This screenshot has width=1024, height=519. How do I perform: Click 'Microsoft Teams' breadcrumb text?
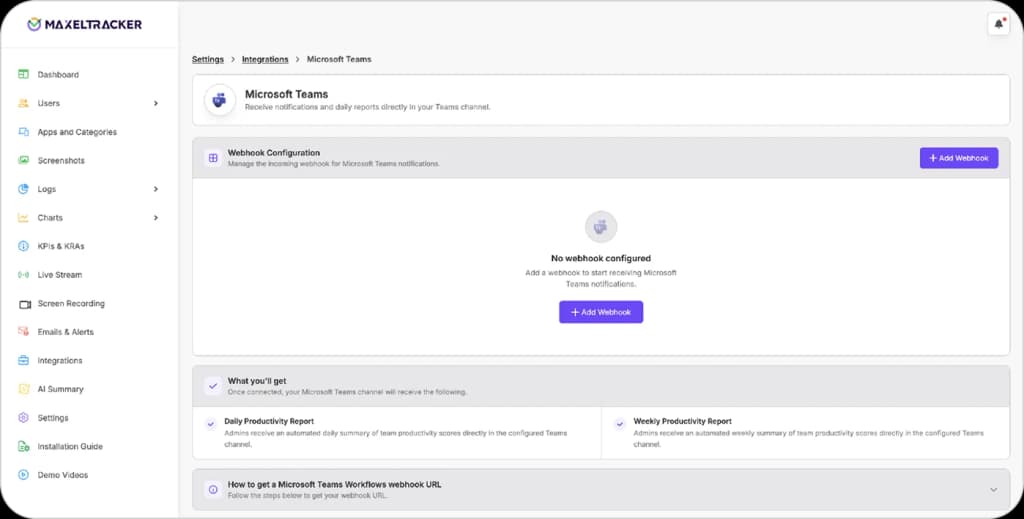pyautogui.click(x=339, y=59)
